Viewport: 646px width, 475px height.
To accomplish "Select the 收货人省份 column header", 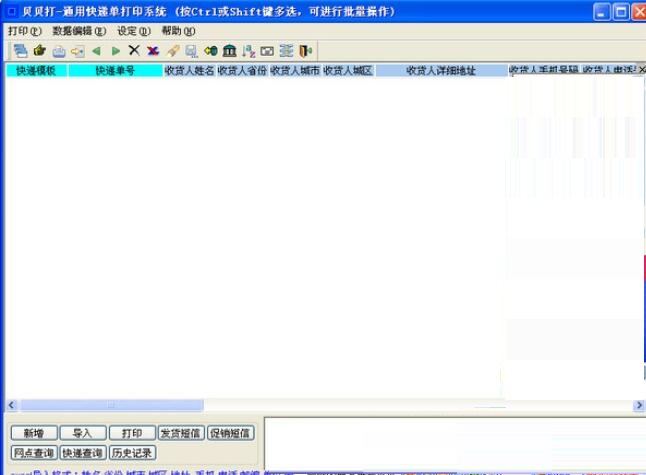I will click(x=242, y=70).
